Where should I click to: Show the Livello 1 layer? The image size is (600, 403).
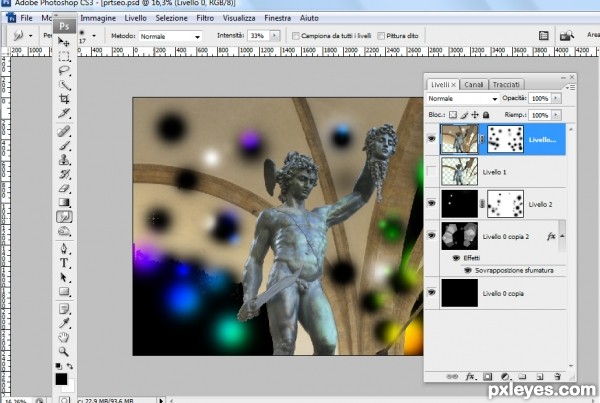pyautogui.click(x=432, y=171)
